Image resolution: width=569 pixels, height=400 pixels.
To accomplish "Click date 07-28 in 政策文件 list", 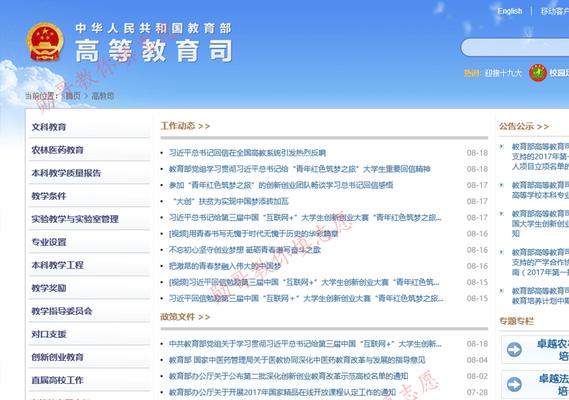I will coord(477,392).
